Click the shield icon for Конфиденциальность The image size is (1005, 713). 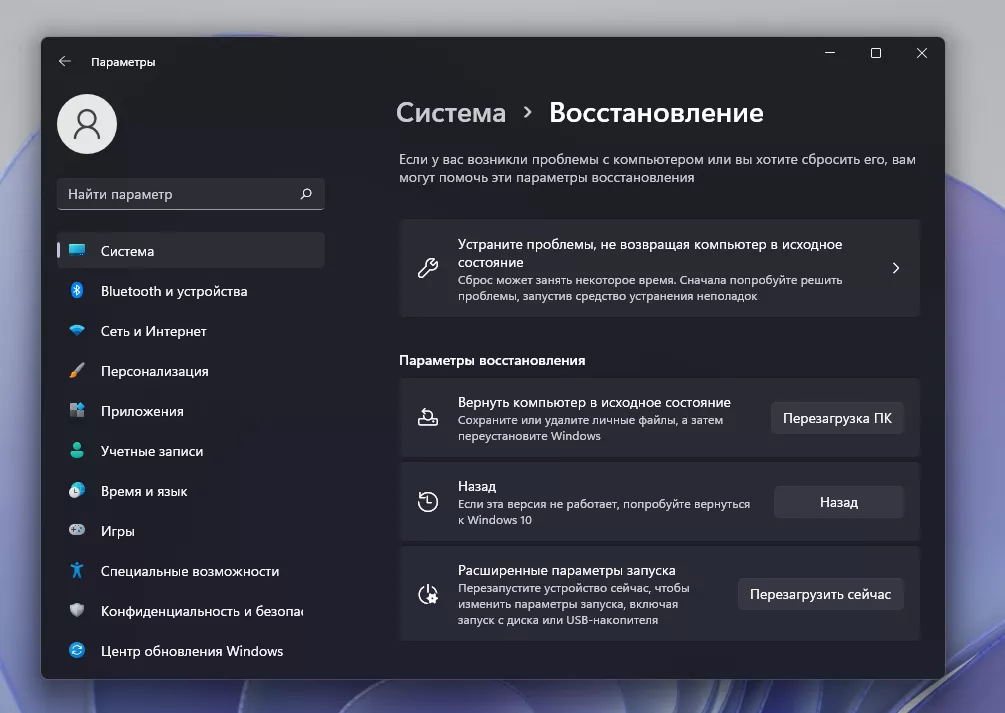point(77,610)
